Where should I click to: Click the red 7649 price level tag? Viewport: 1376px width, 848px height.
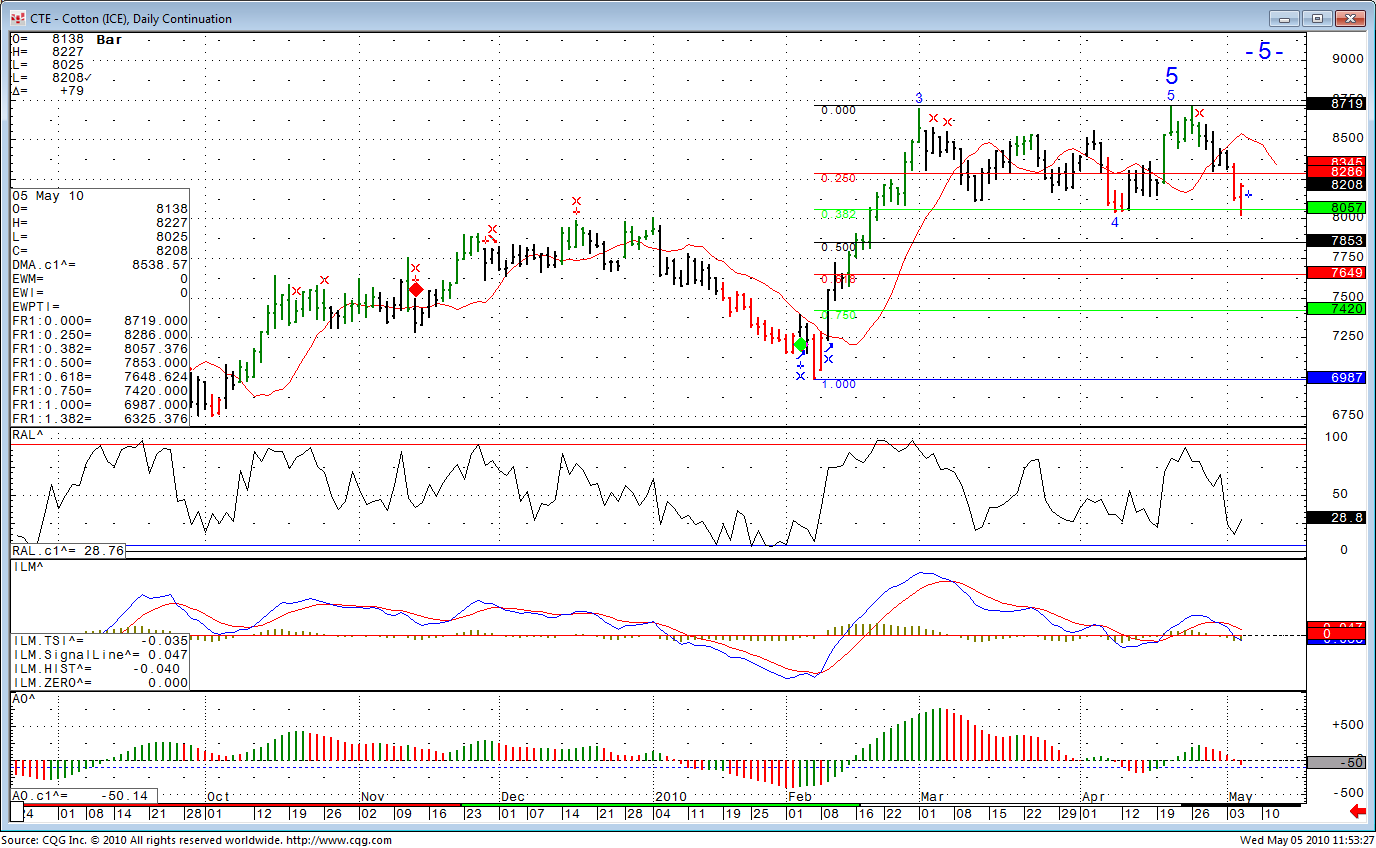[1334, 273]
